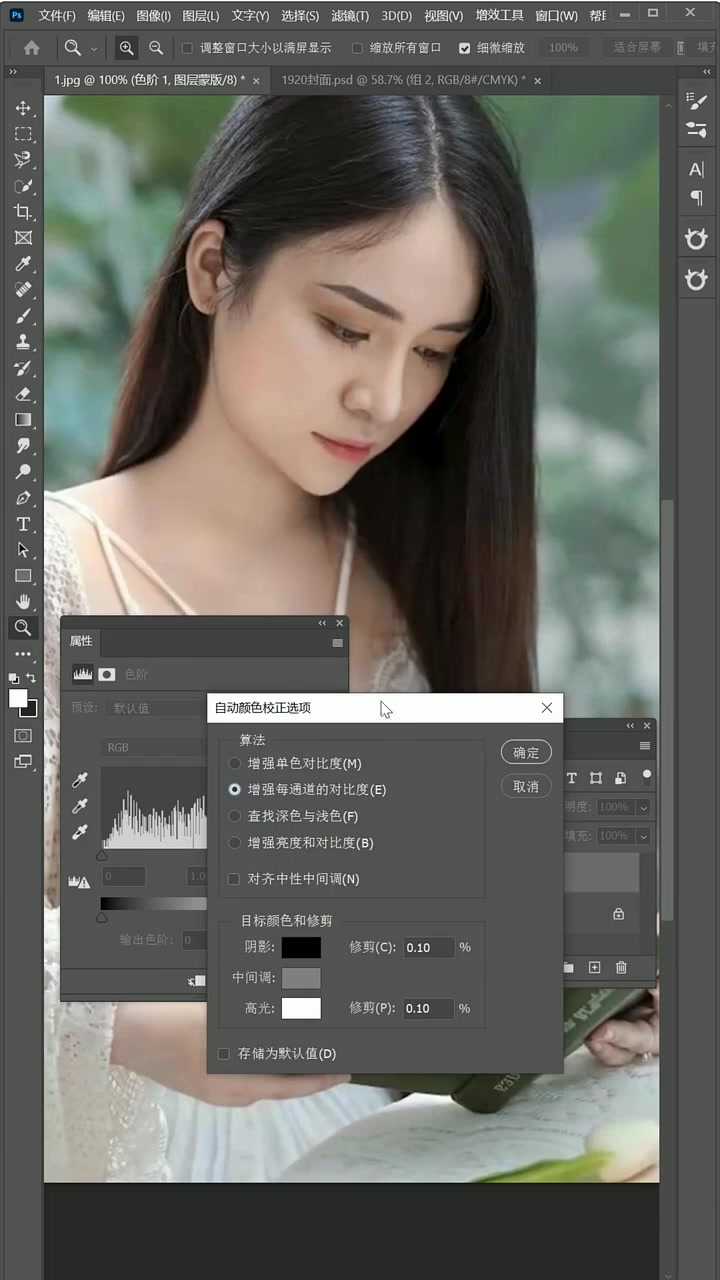The image size is (720, 1280).
Task: Select the Move tool
Action: pos(23,108)
